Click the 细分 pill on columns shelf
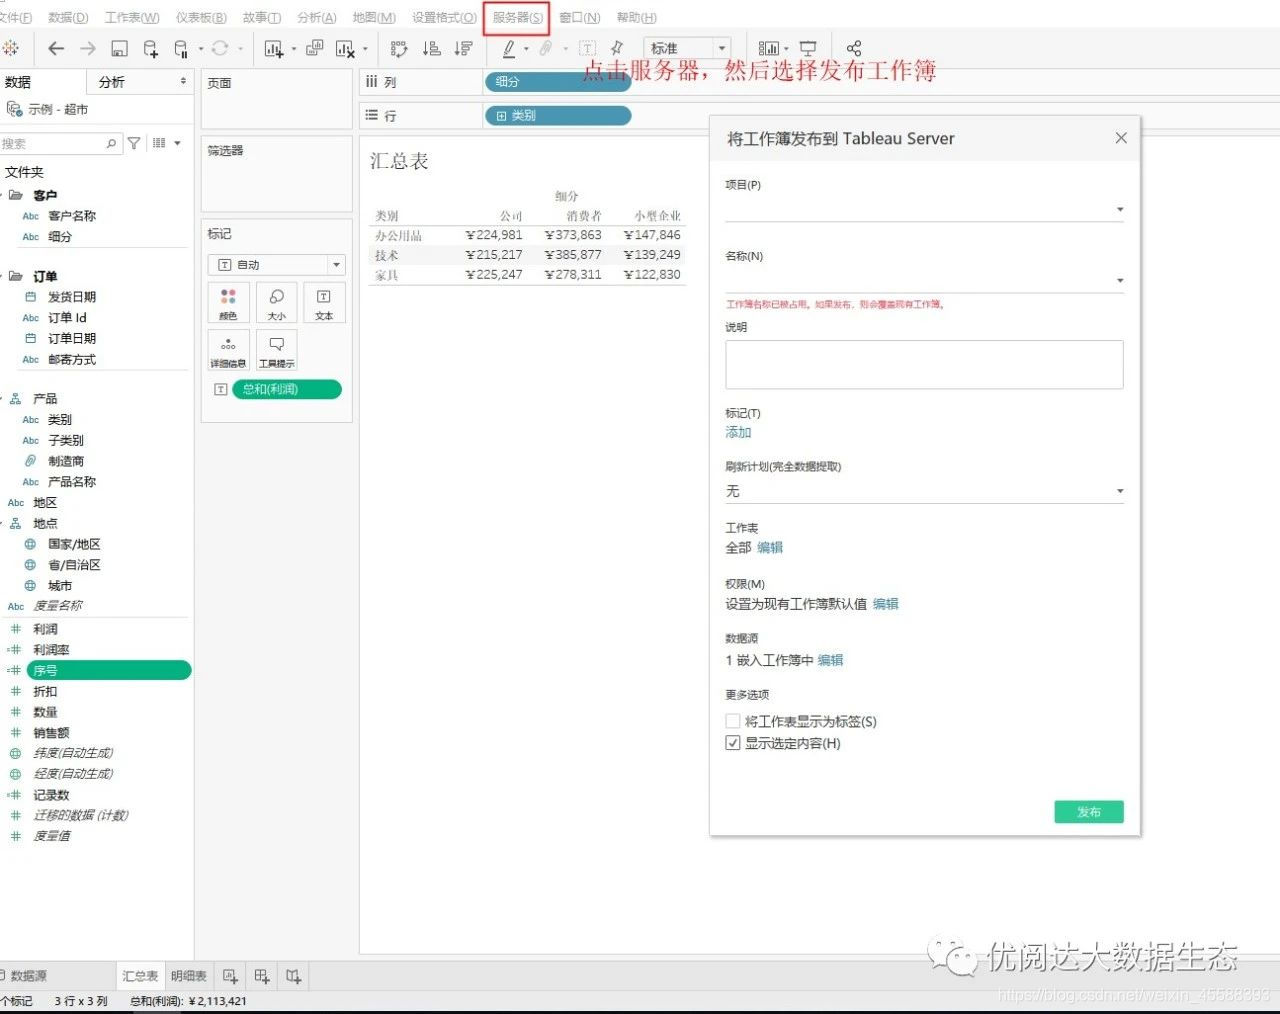The image size is (1280, 1014). point(557,82)
